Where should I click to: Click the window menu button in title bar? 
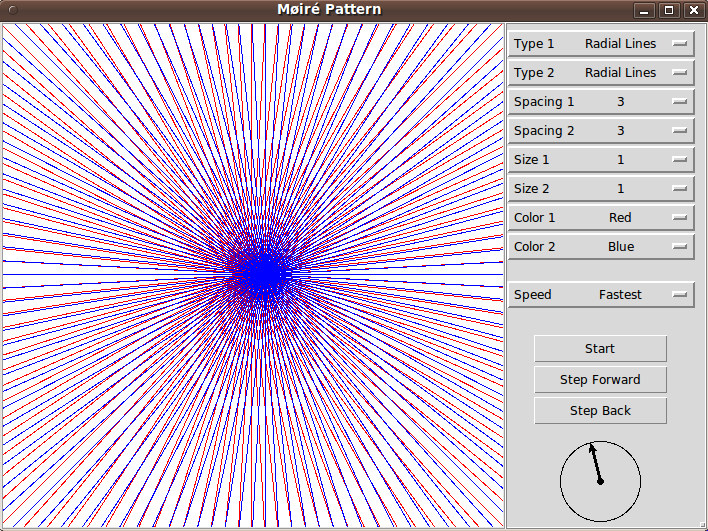tap(13, 9)
